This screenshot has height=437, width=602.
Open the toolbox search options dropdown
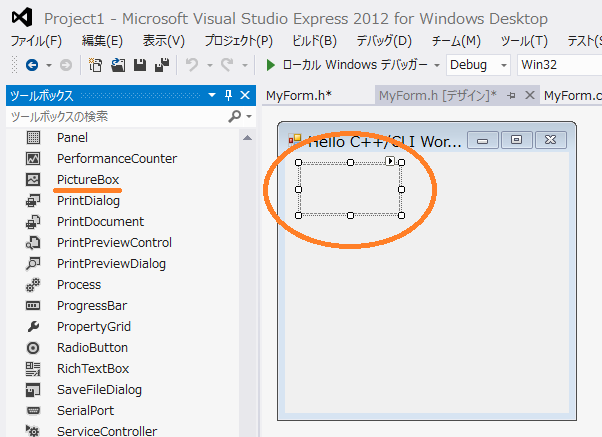pos(250,116)
